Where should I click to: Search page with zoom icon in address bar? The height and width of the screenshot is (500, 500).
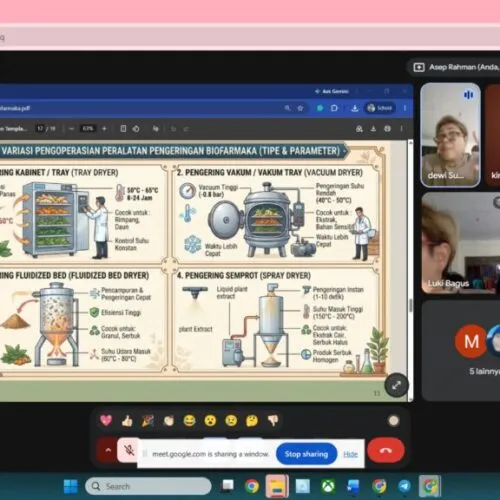pyautogui.click(x=287, y=108)
